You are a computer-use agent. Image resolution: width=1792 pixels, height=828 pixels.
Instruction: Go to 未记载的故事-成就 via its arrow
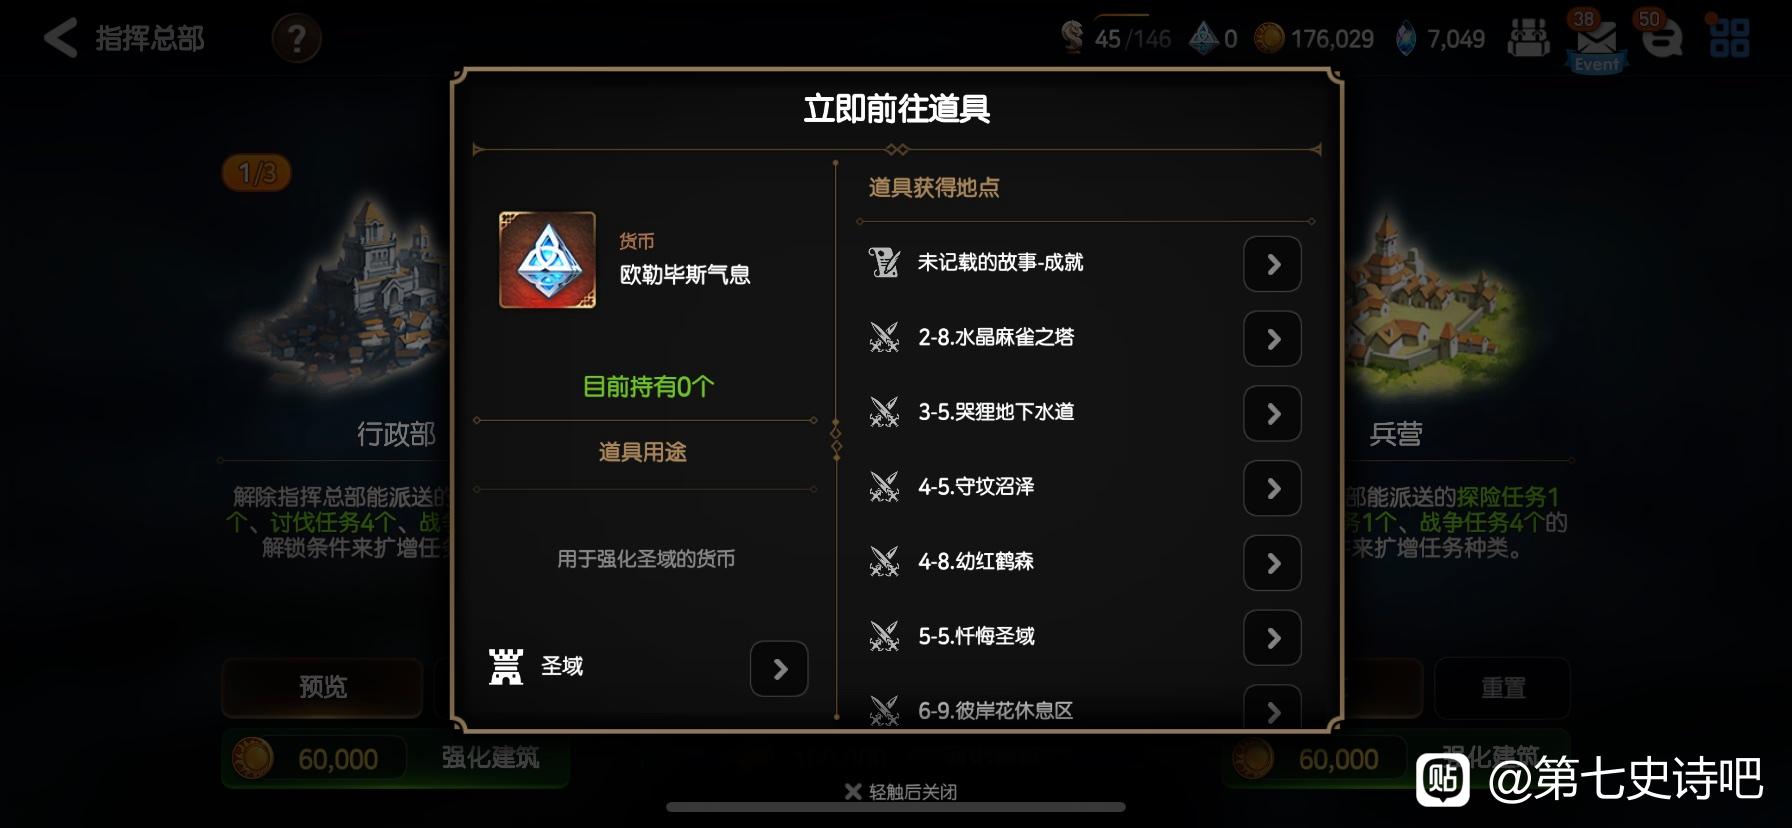(1272, 264)
